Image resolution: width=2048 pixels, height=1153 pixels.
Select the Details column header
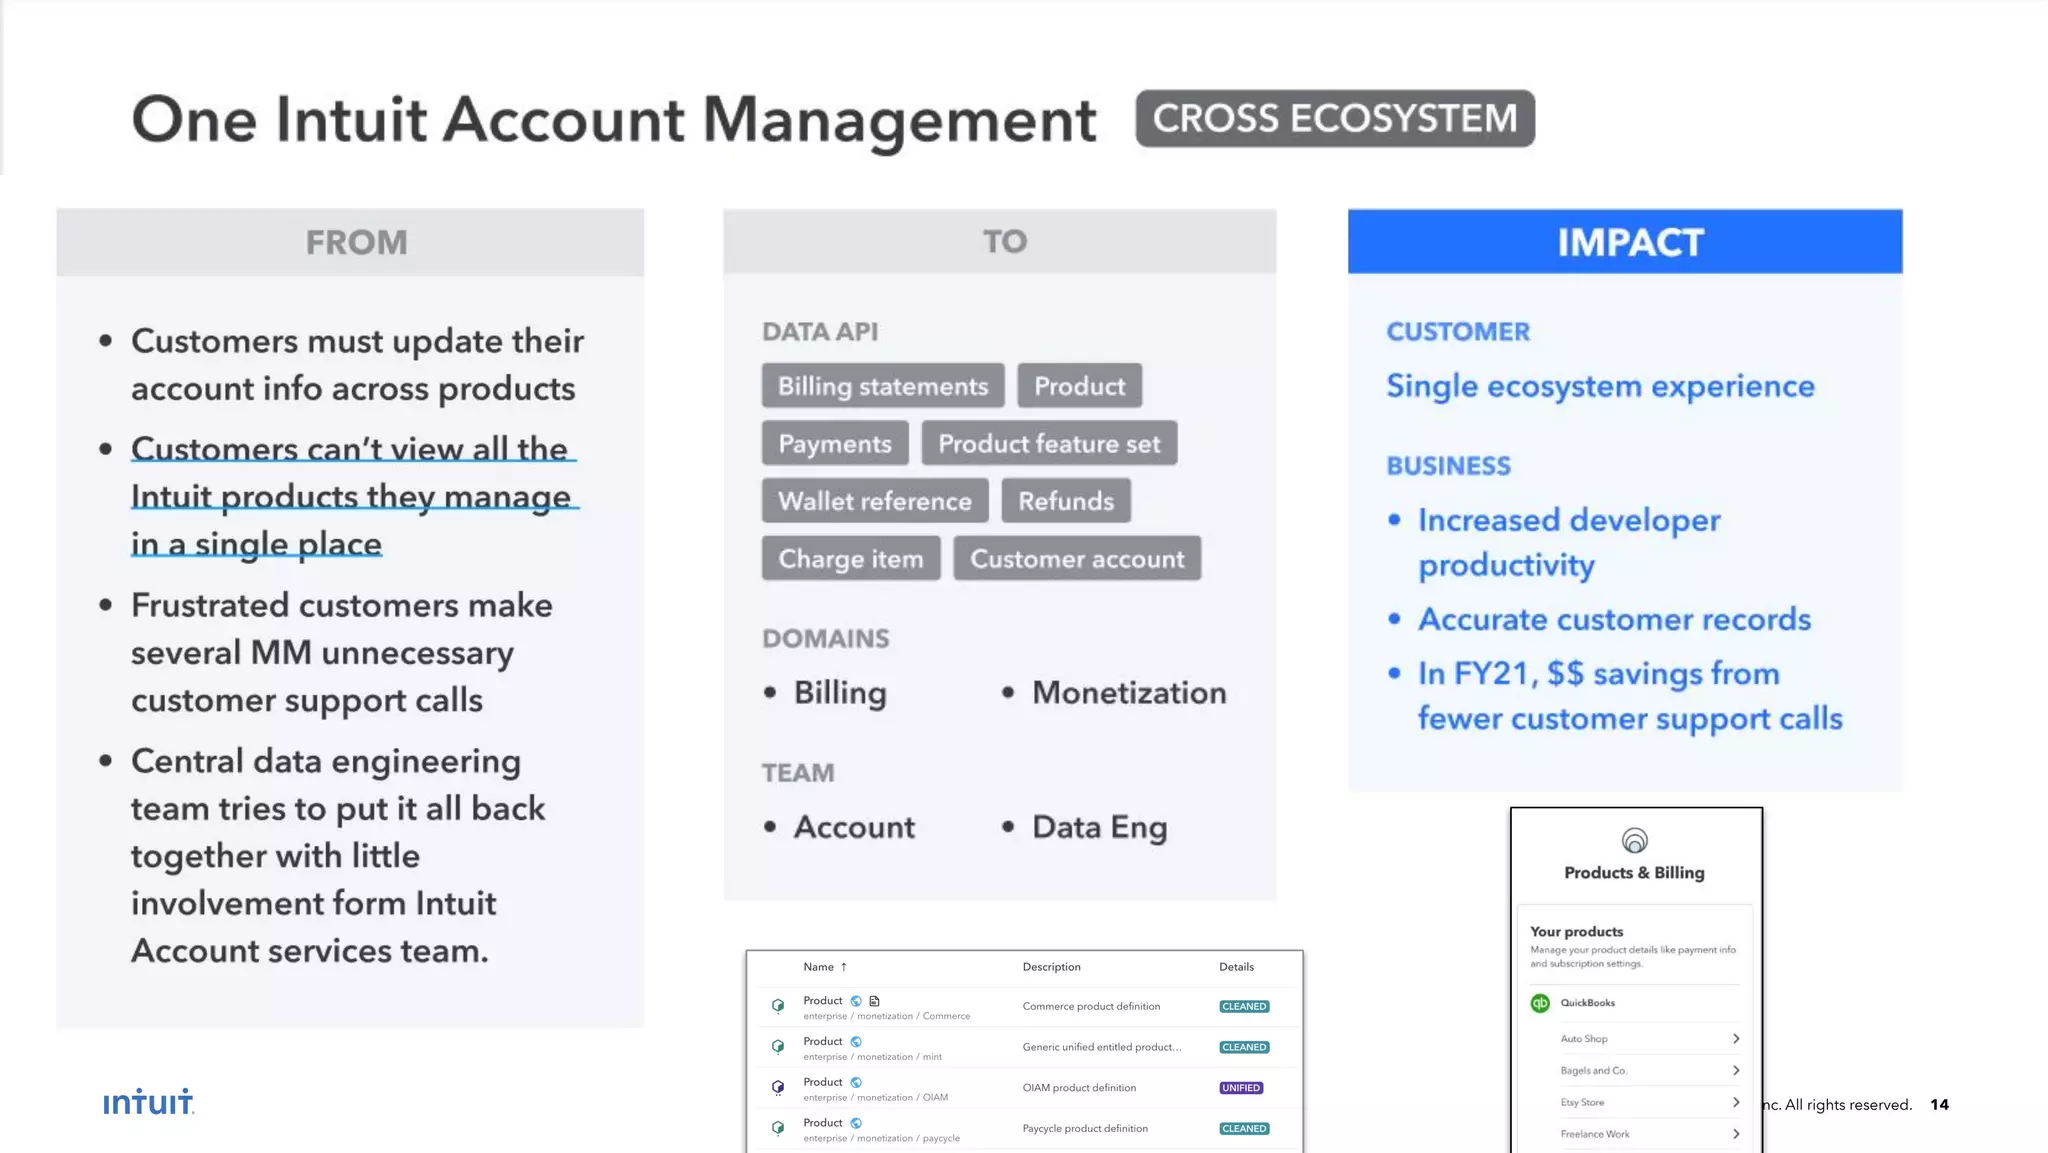click(x=1236, y=967)
